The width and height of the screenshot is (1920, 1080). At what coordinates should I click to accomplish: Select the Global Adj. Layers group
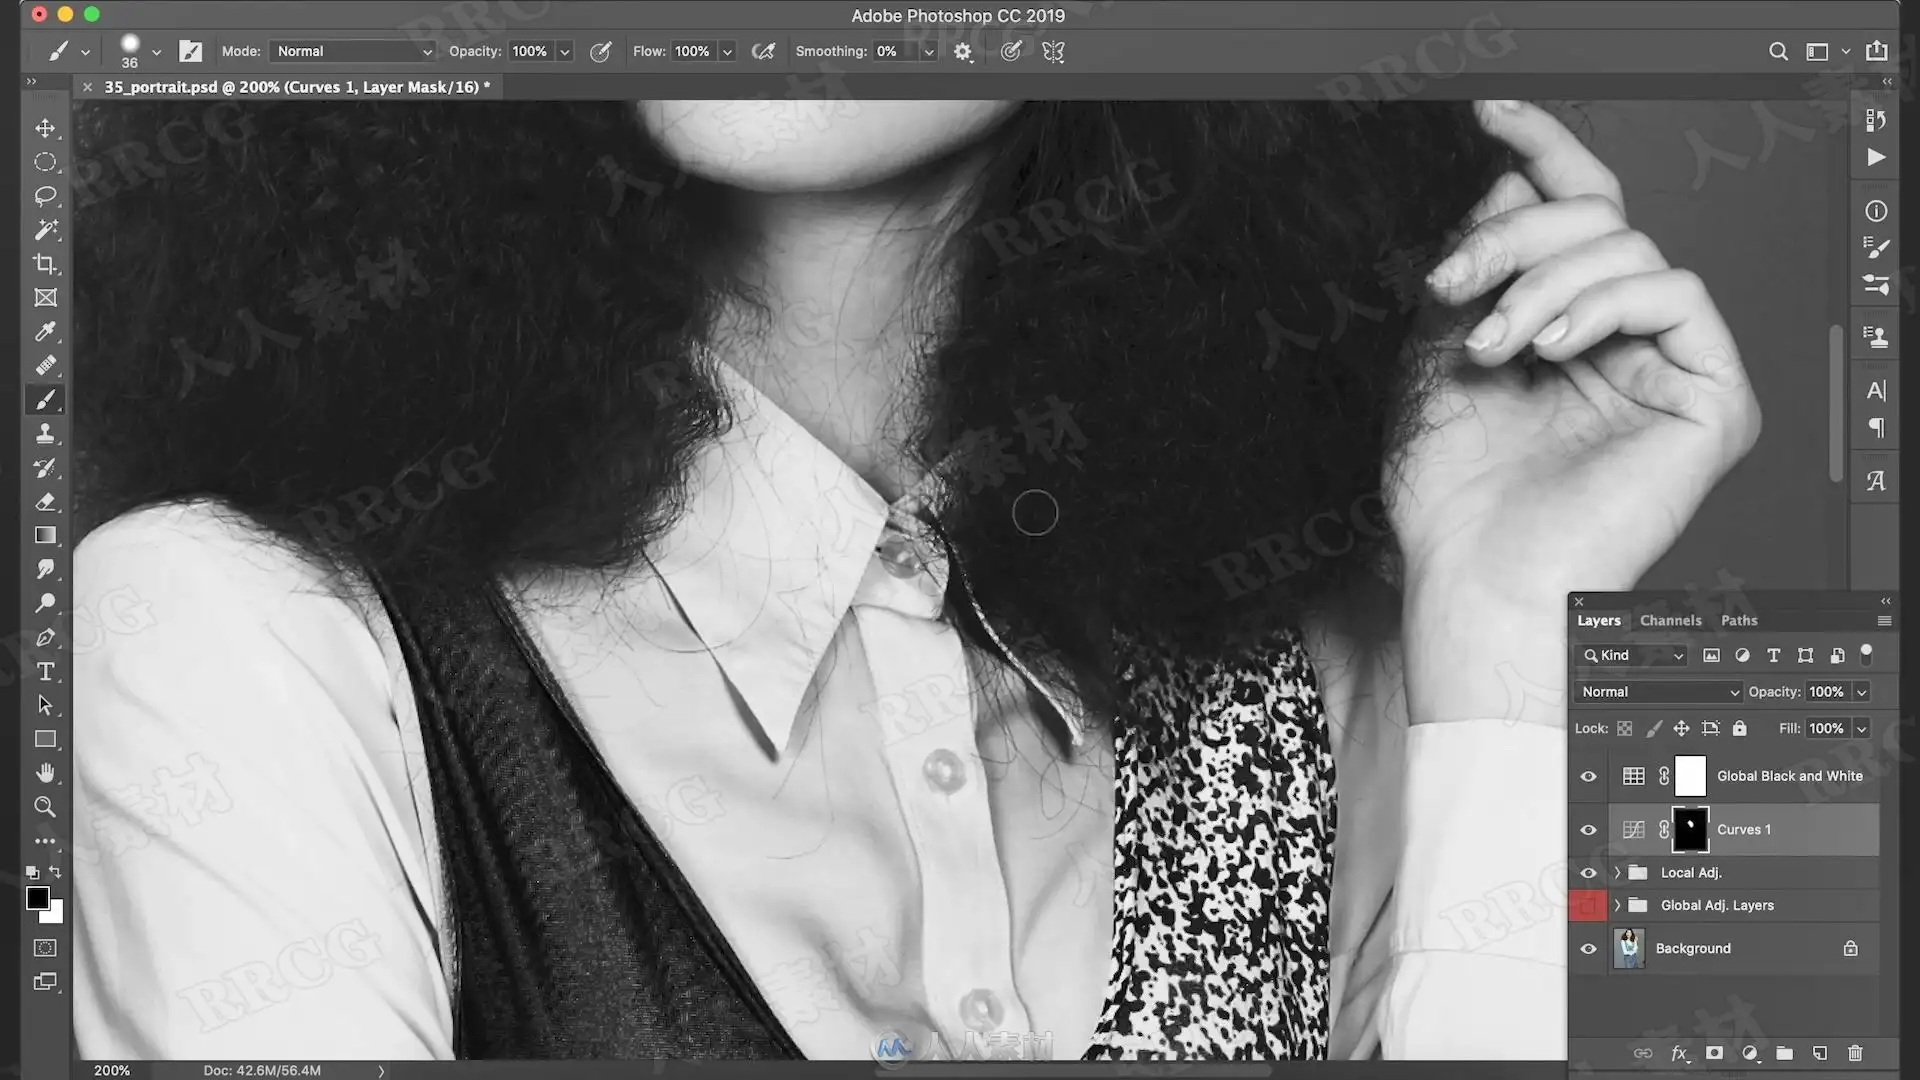click(1717, 906)
